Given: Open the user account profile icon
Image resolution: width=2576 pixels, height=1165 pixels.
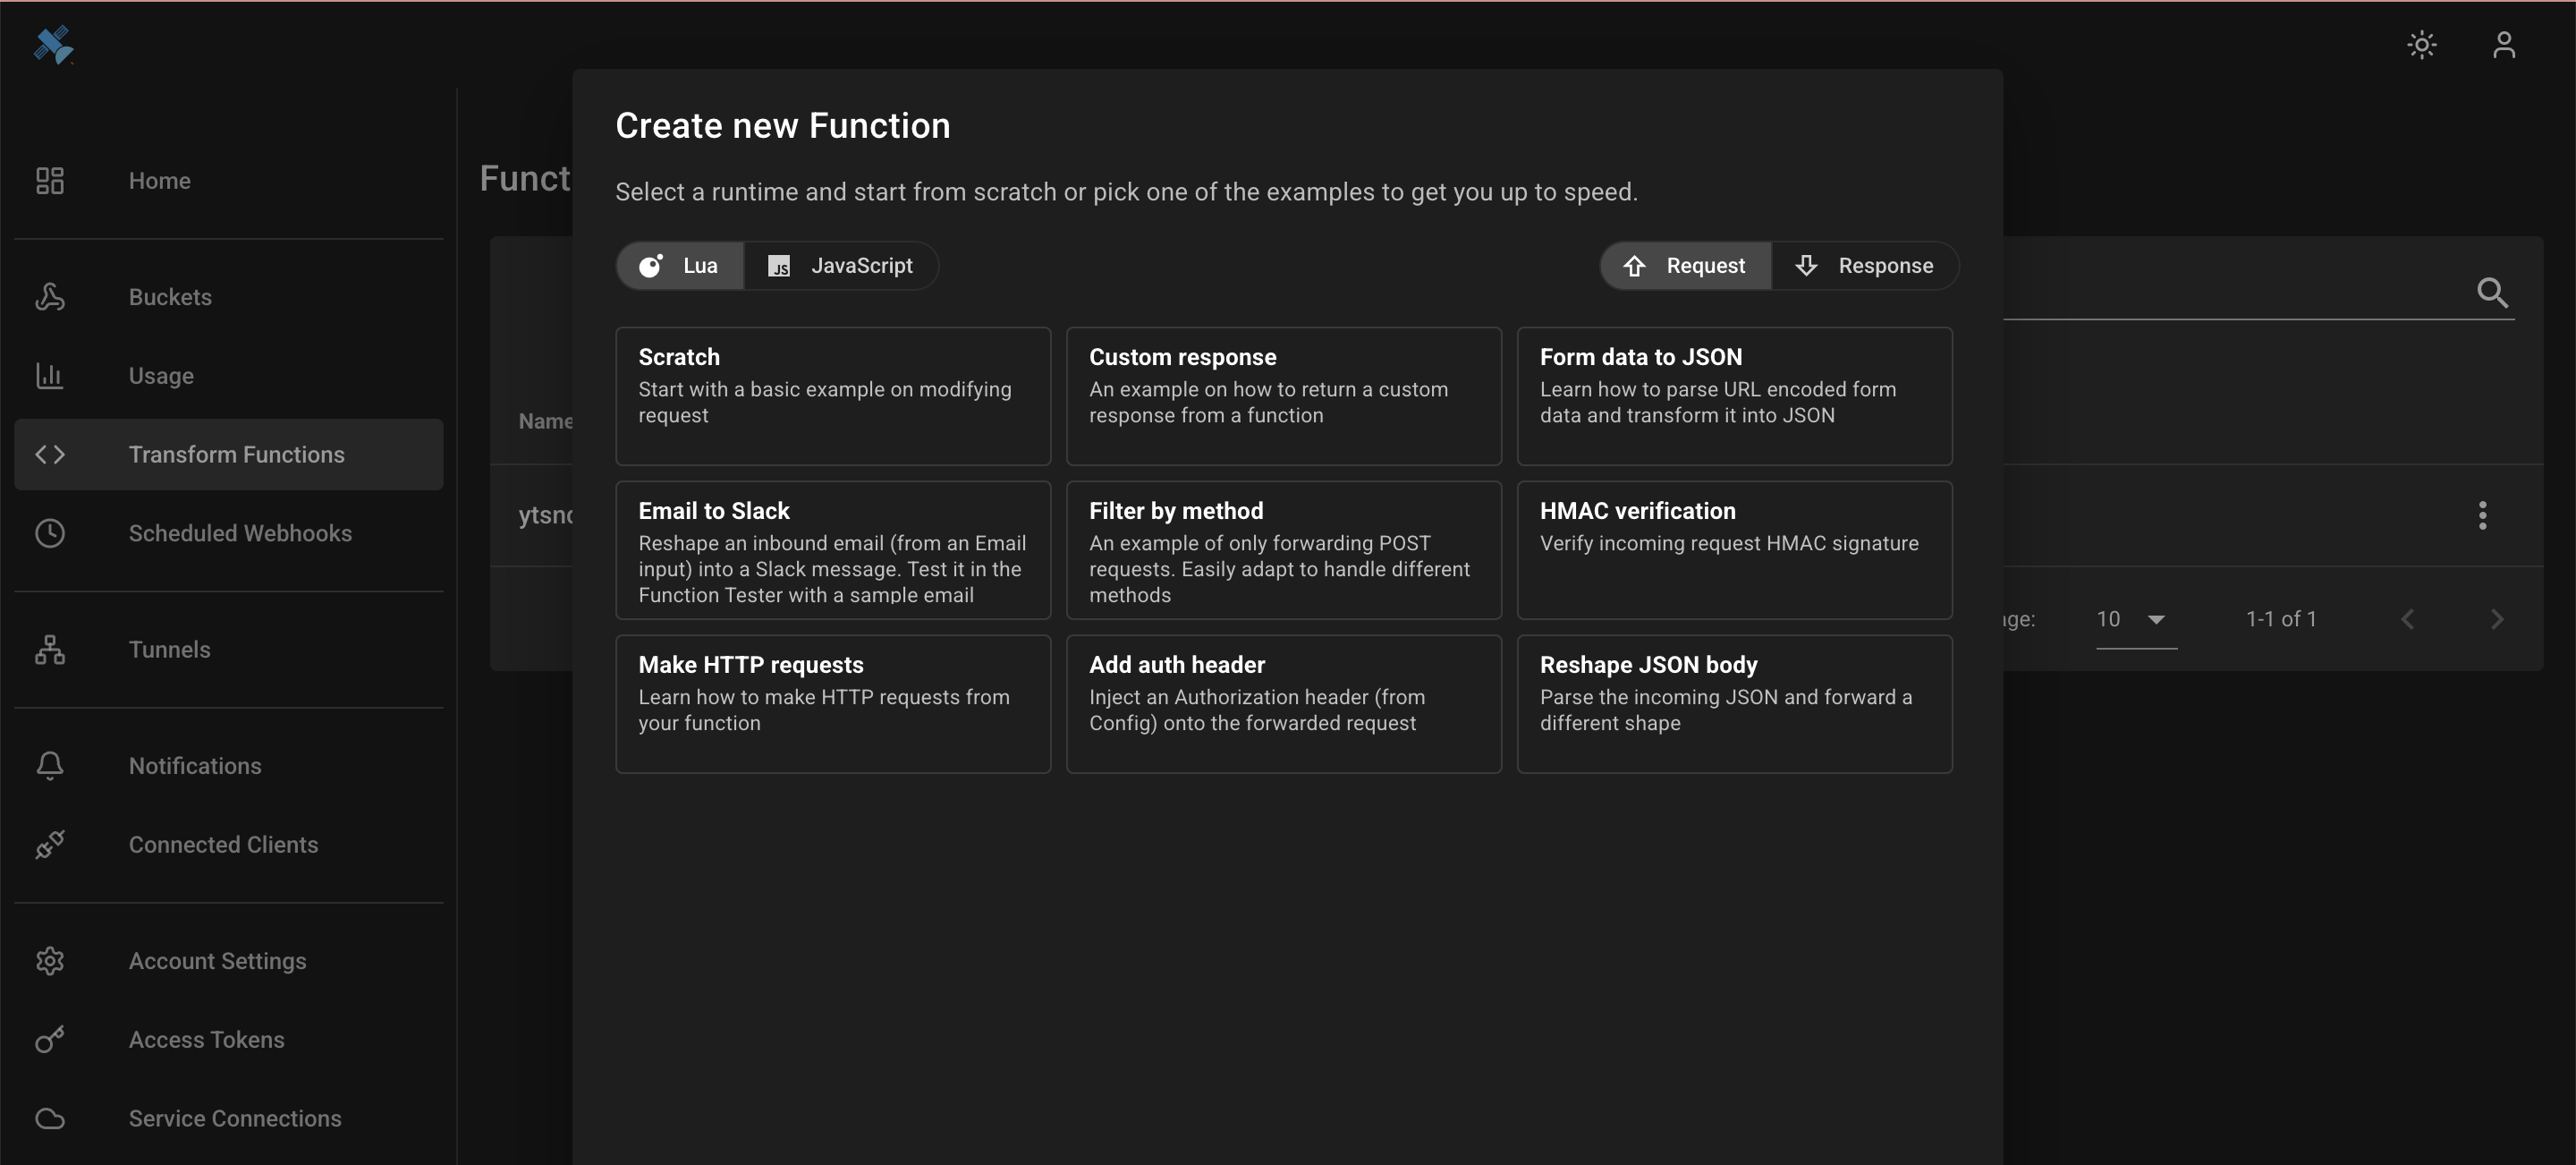Looking at the screenshot, I should [x=2503, y=45].
